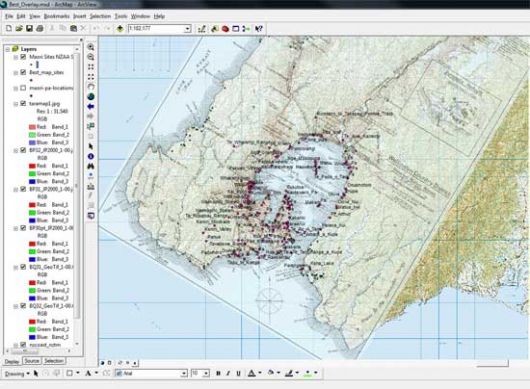Click the Full Extent globe icon
Viewport: 530px width, 389px height.
tap(91, 97)
